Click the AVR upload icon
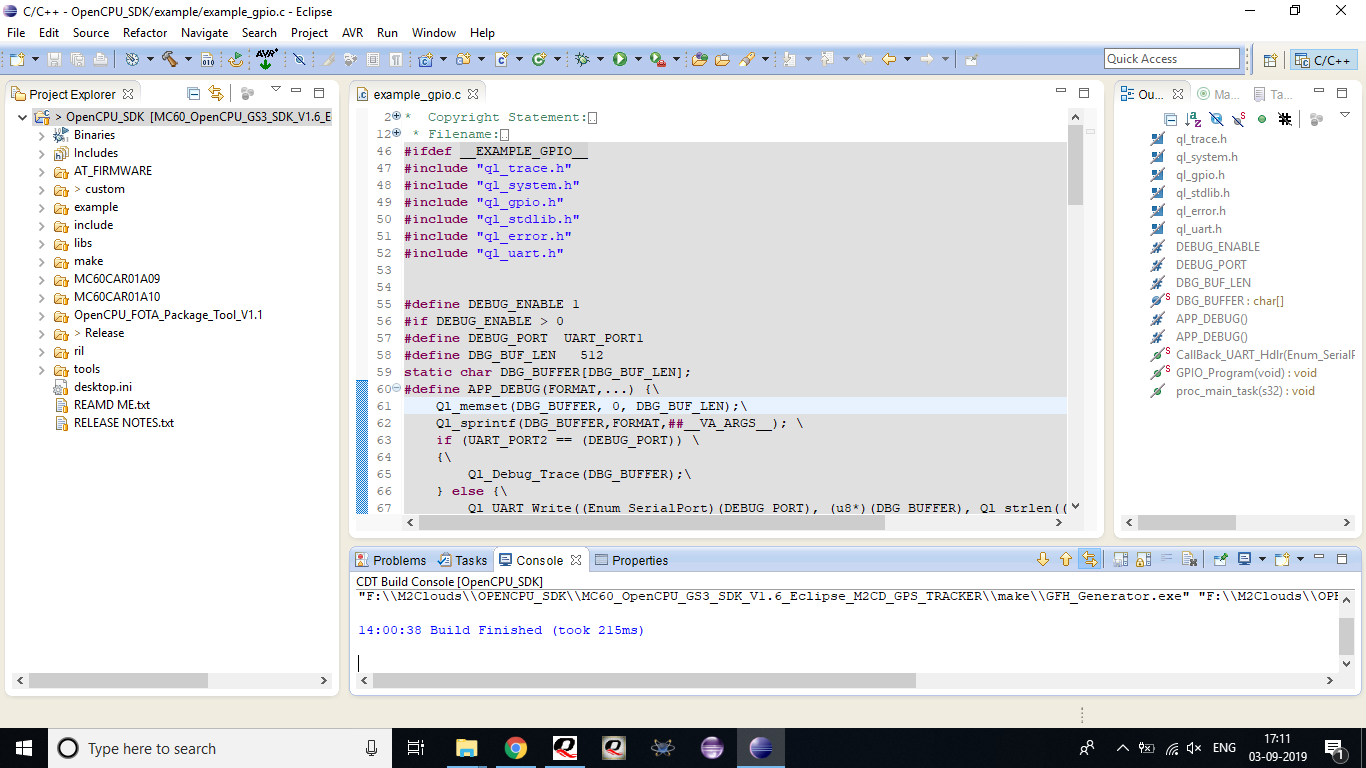The image size is (1366, 768). [x=266, y=60]
